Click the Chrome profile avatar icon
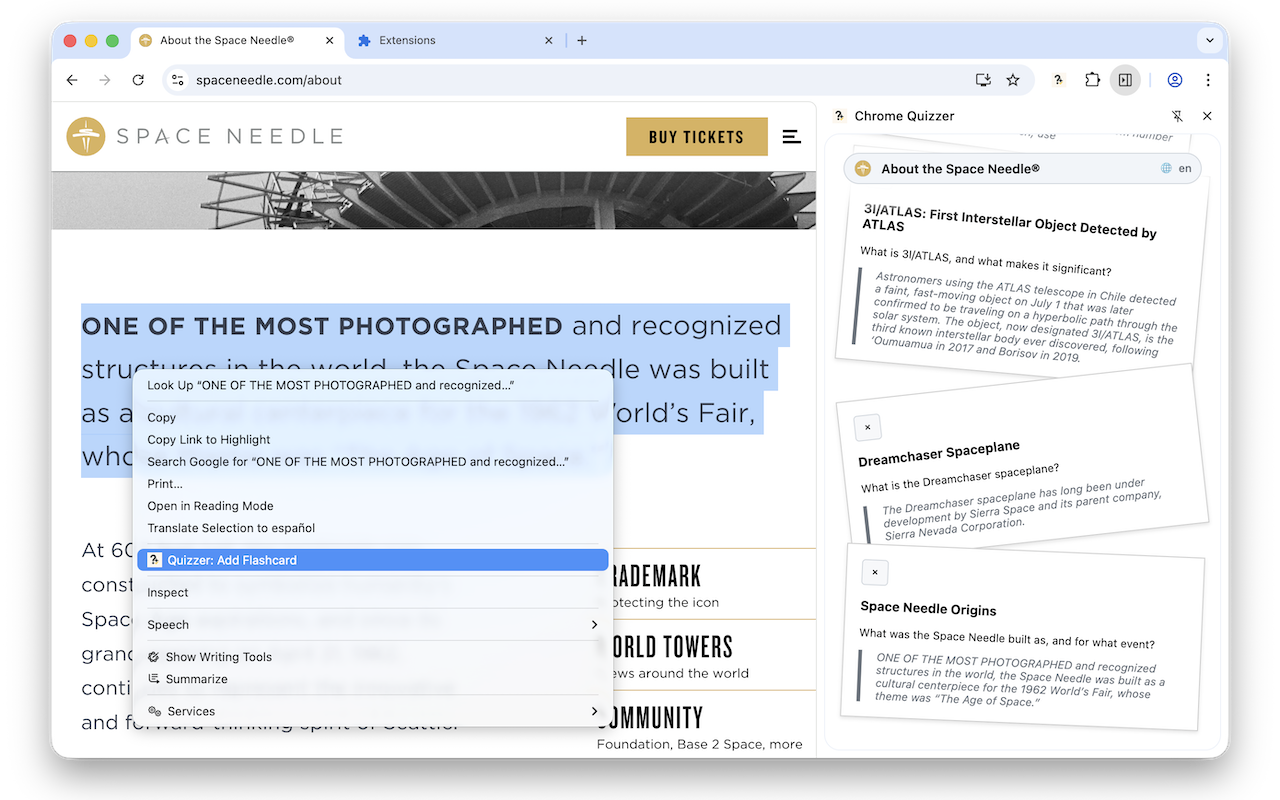 tap(1175, 80)
